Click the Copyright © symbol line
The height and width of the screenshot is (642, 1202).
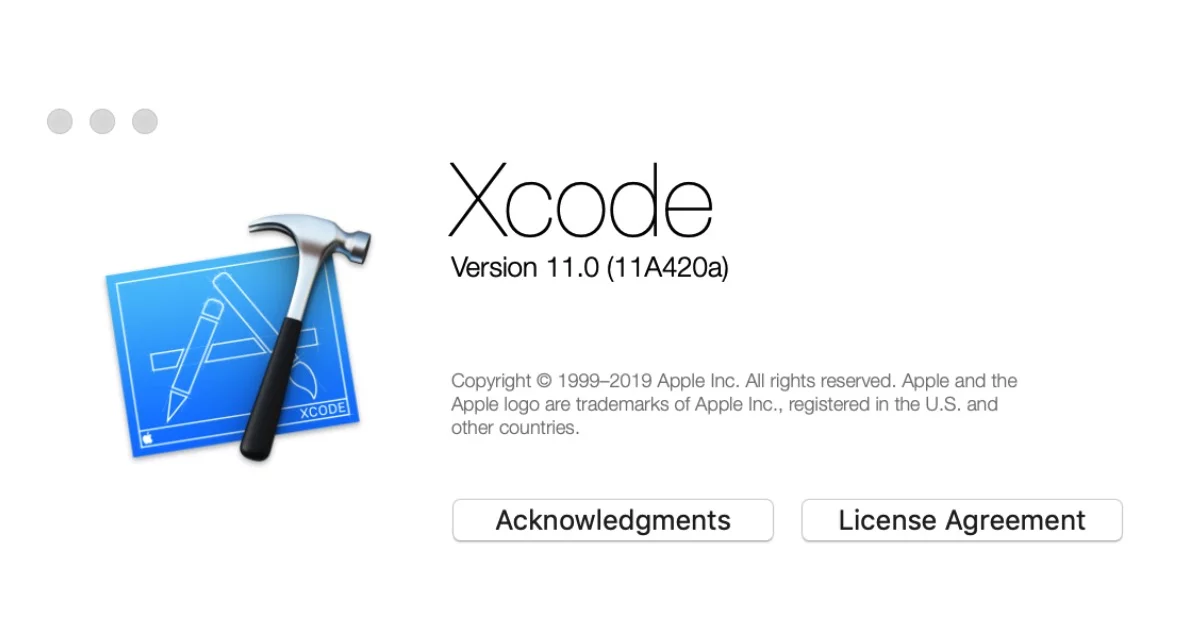coord(734,380)
